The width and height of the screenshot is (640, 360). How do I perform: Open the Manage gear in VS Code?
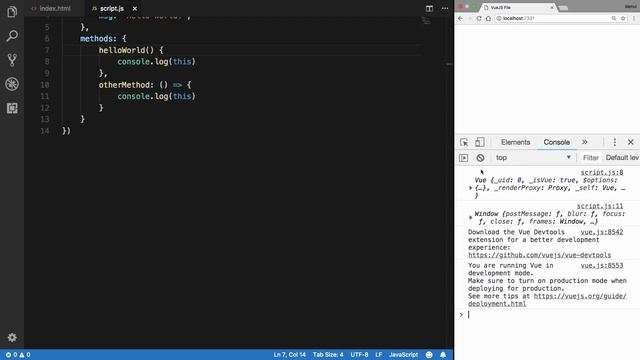[x=12, y=338]
